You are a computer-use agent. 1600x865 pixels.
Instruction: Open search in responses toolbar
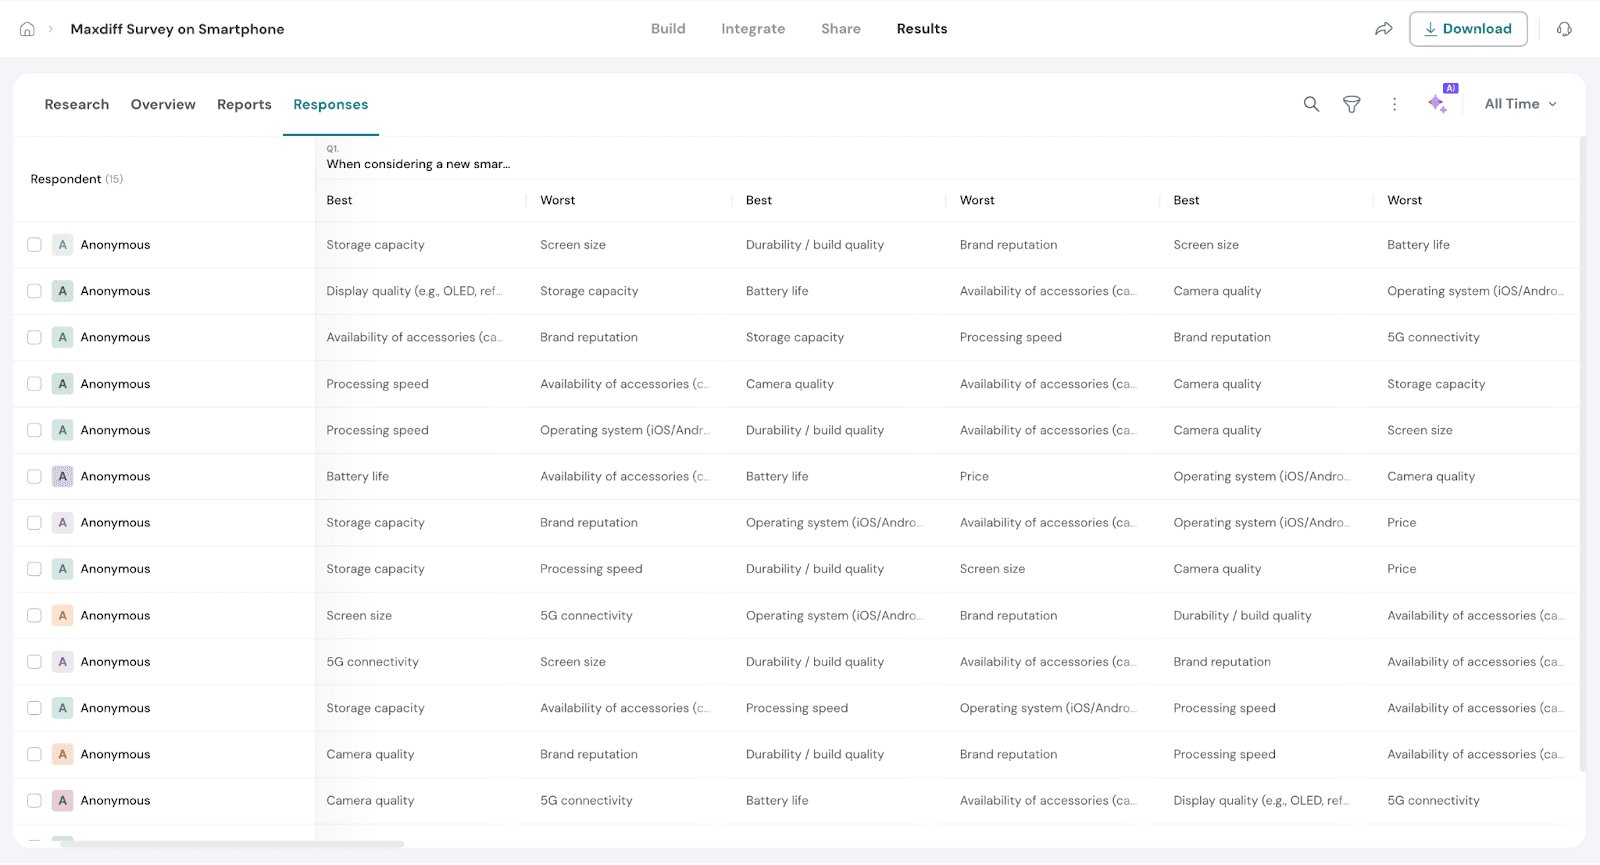pyautogui.click(x=1311, y=104)
